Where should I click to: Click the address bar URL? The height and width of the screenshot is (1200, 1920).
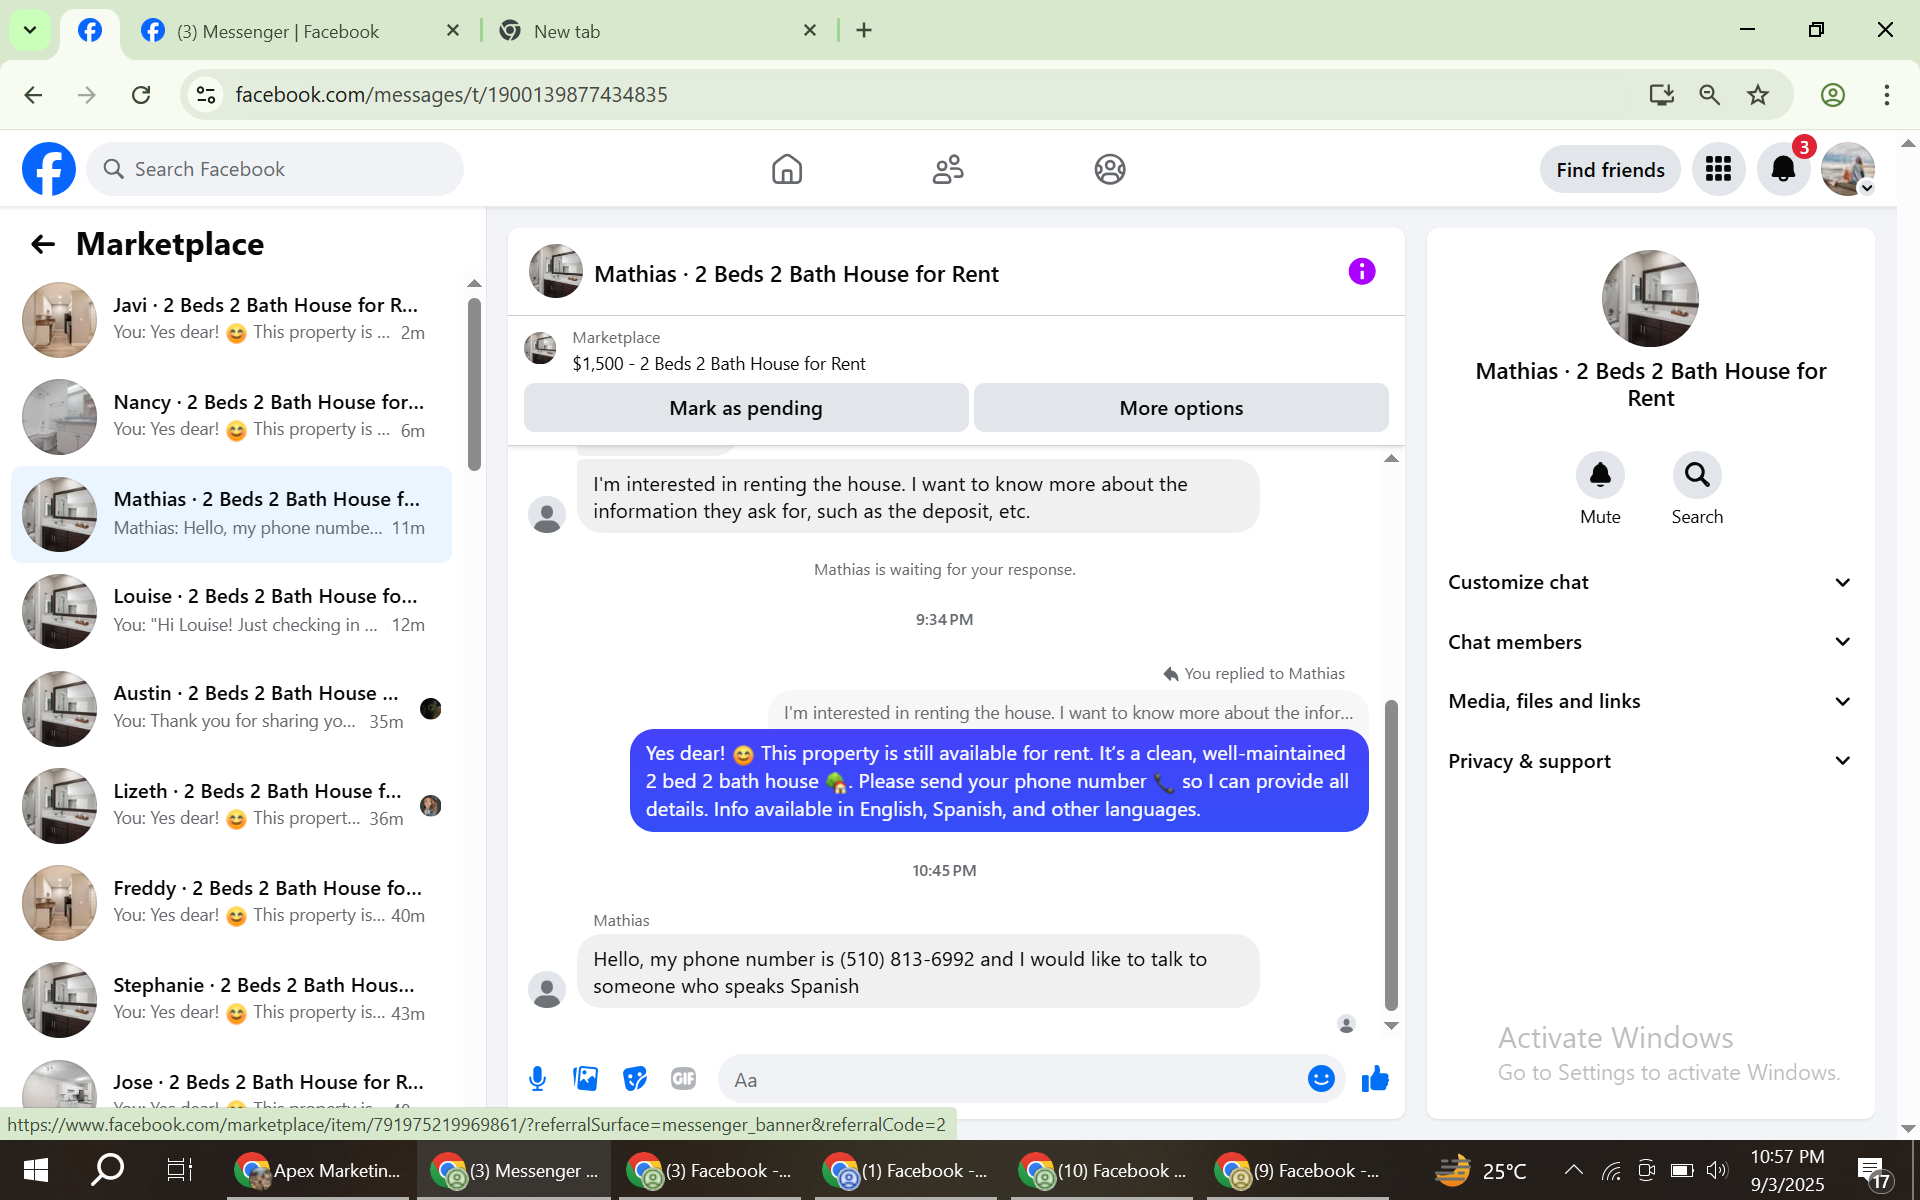click(451, 95)
